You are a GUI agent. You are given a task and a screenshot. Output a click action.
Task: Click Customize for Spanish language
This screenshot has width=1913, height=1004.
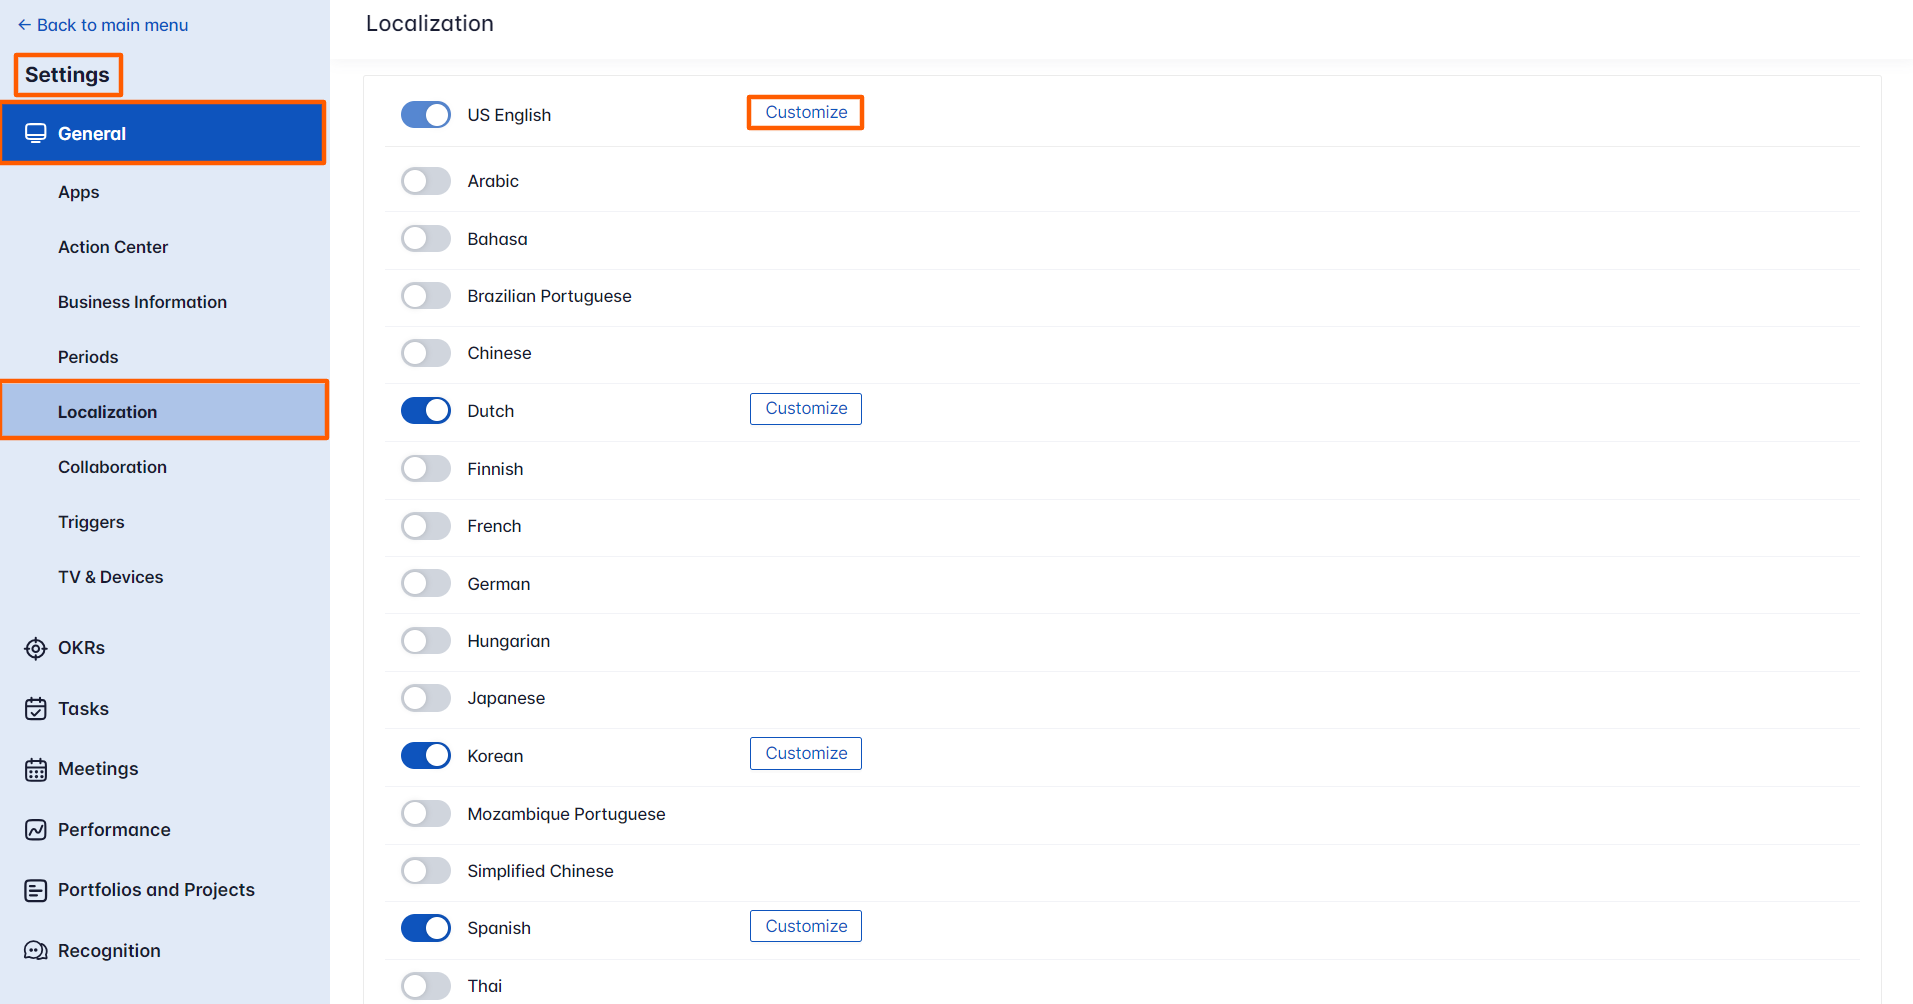805,925
